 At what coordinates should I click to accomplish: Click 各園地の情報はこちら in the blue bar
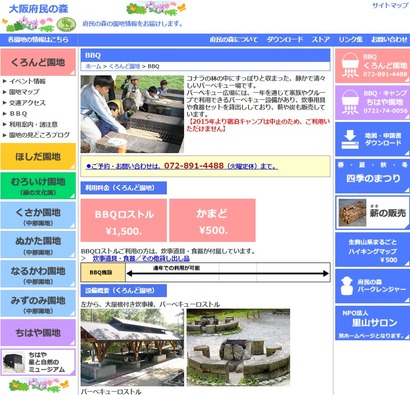click(38, 39)
